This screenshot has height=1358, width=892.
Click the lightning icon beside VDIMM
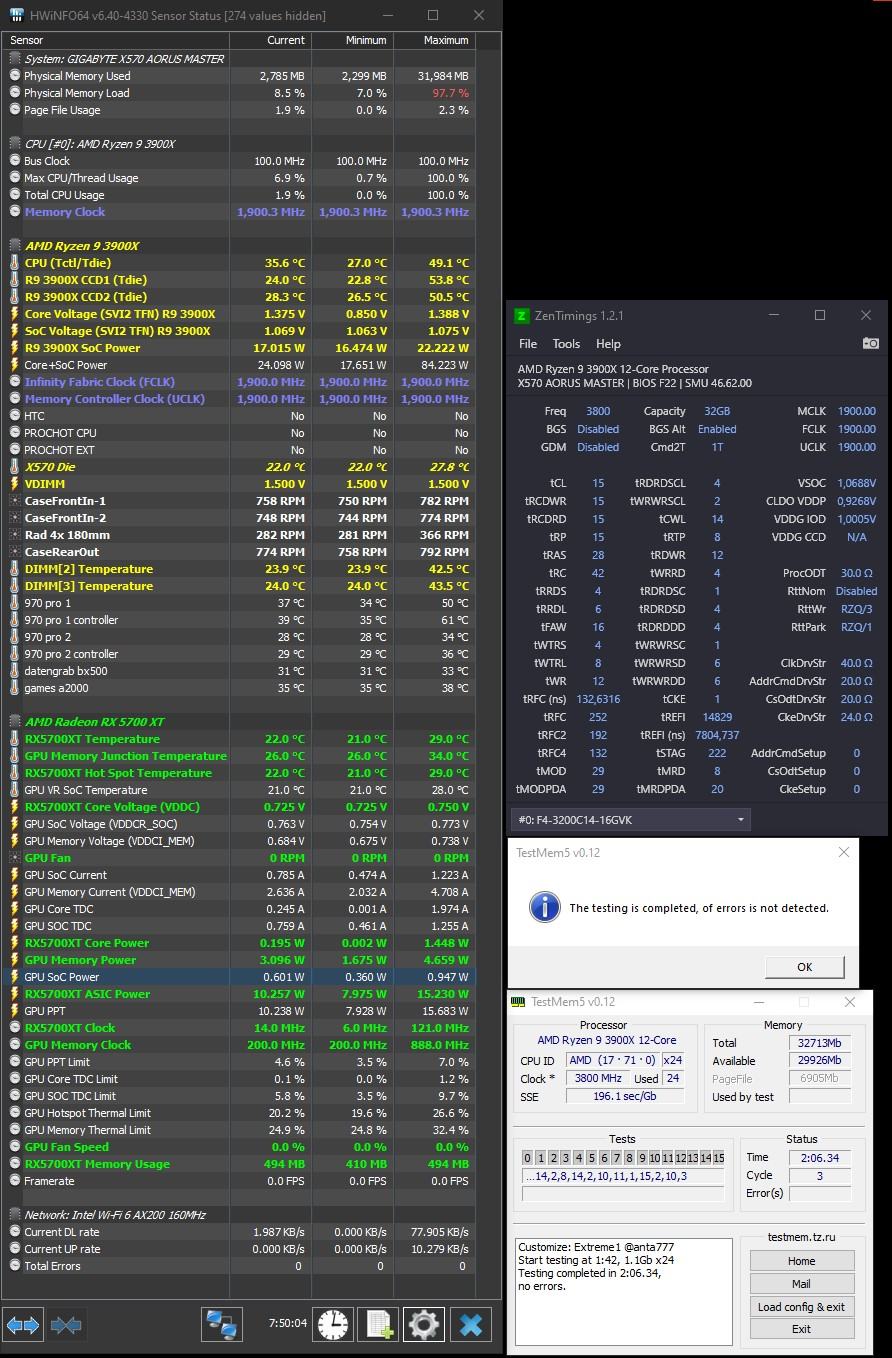[14, 484]
